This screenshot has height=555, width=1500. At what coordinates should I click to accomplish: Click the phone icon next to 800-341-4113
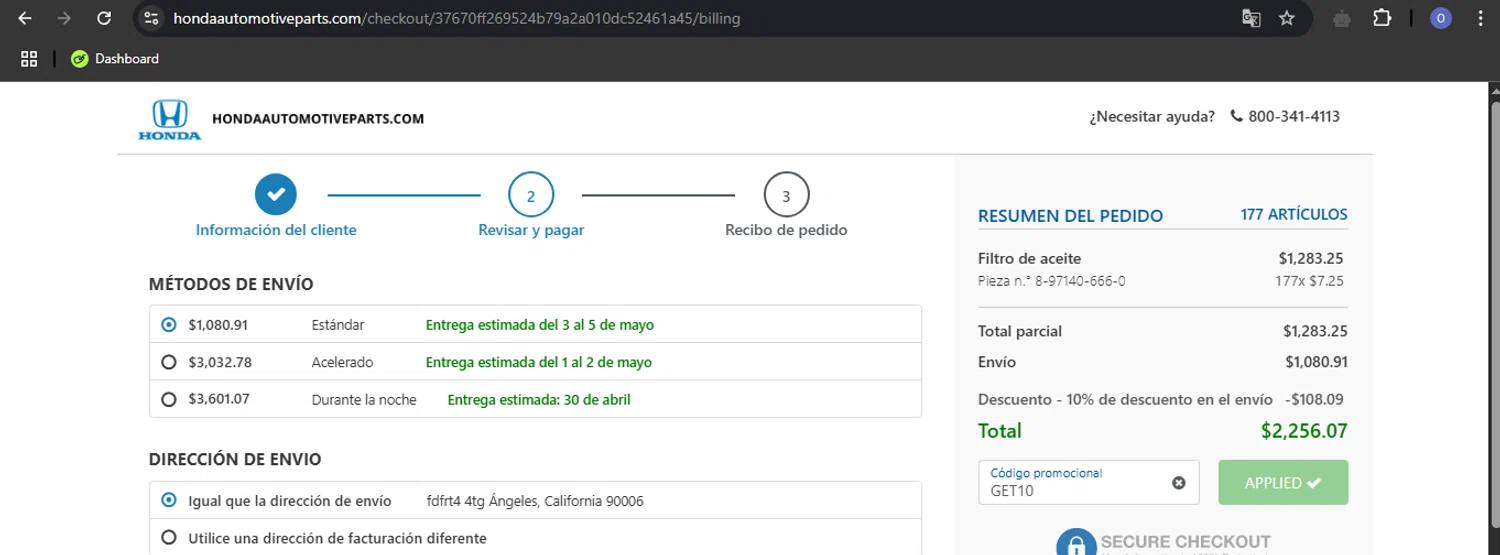[x=1237, y=116]
